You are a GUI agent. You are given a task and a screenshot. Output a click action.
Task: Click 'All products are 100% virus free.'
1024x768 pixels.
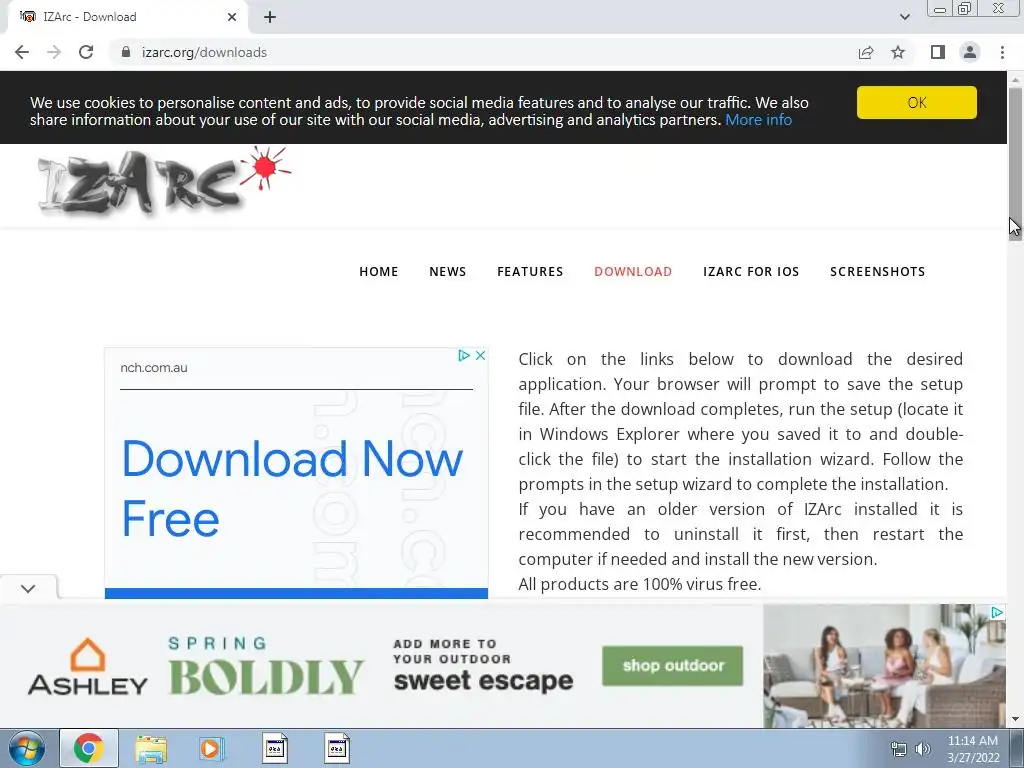(640, 584)
